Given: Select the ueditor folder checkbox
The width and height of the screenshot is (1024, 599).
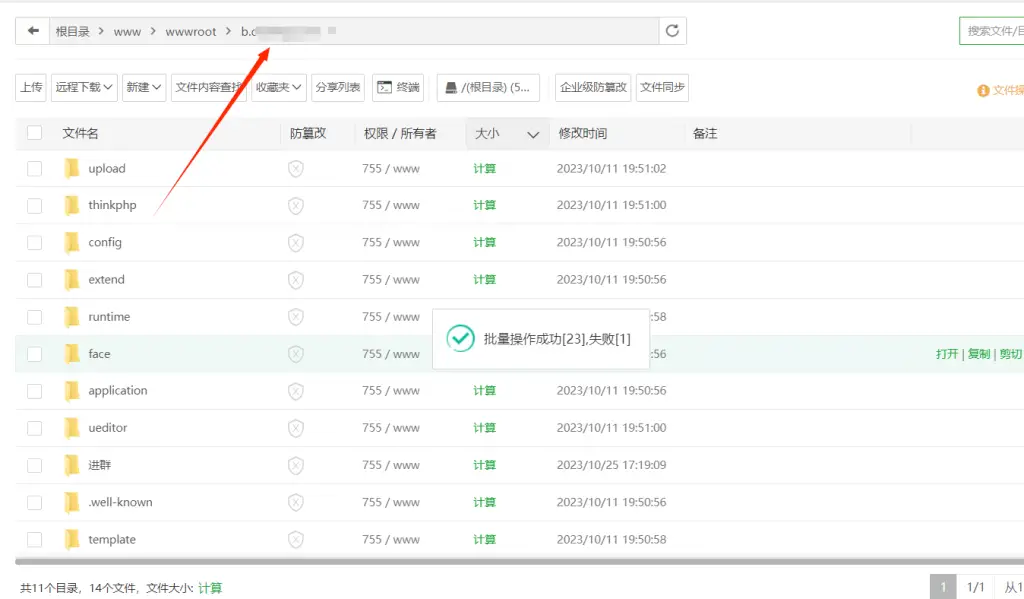Looking at the screenshot, I should click(x=35, y=428).
